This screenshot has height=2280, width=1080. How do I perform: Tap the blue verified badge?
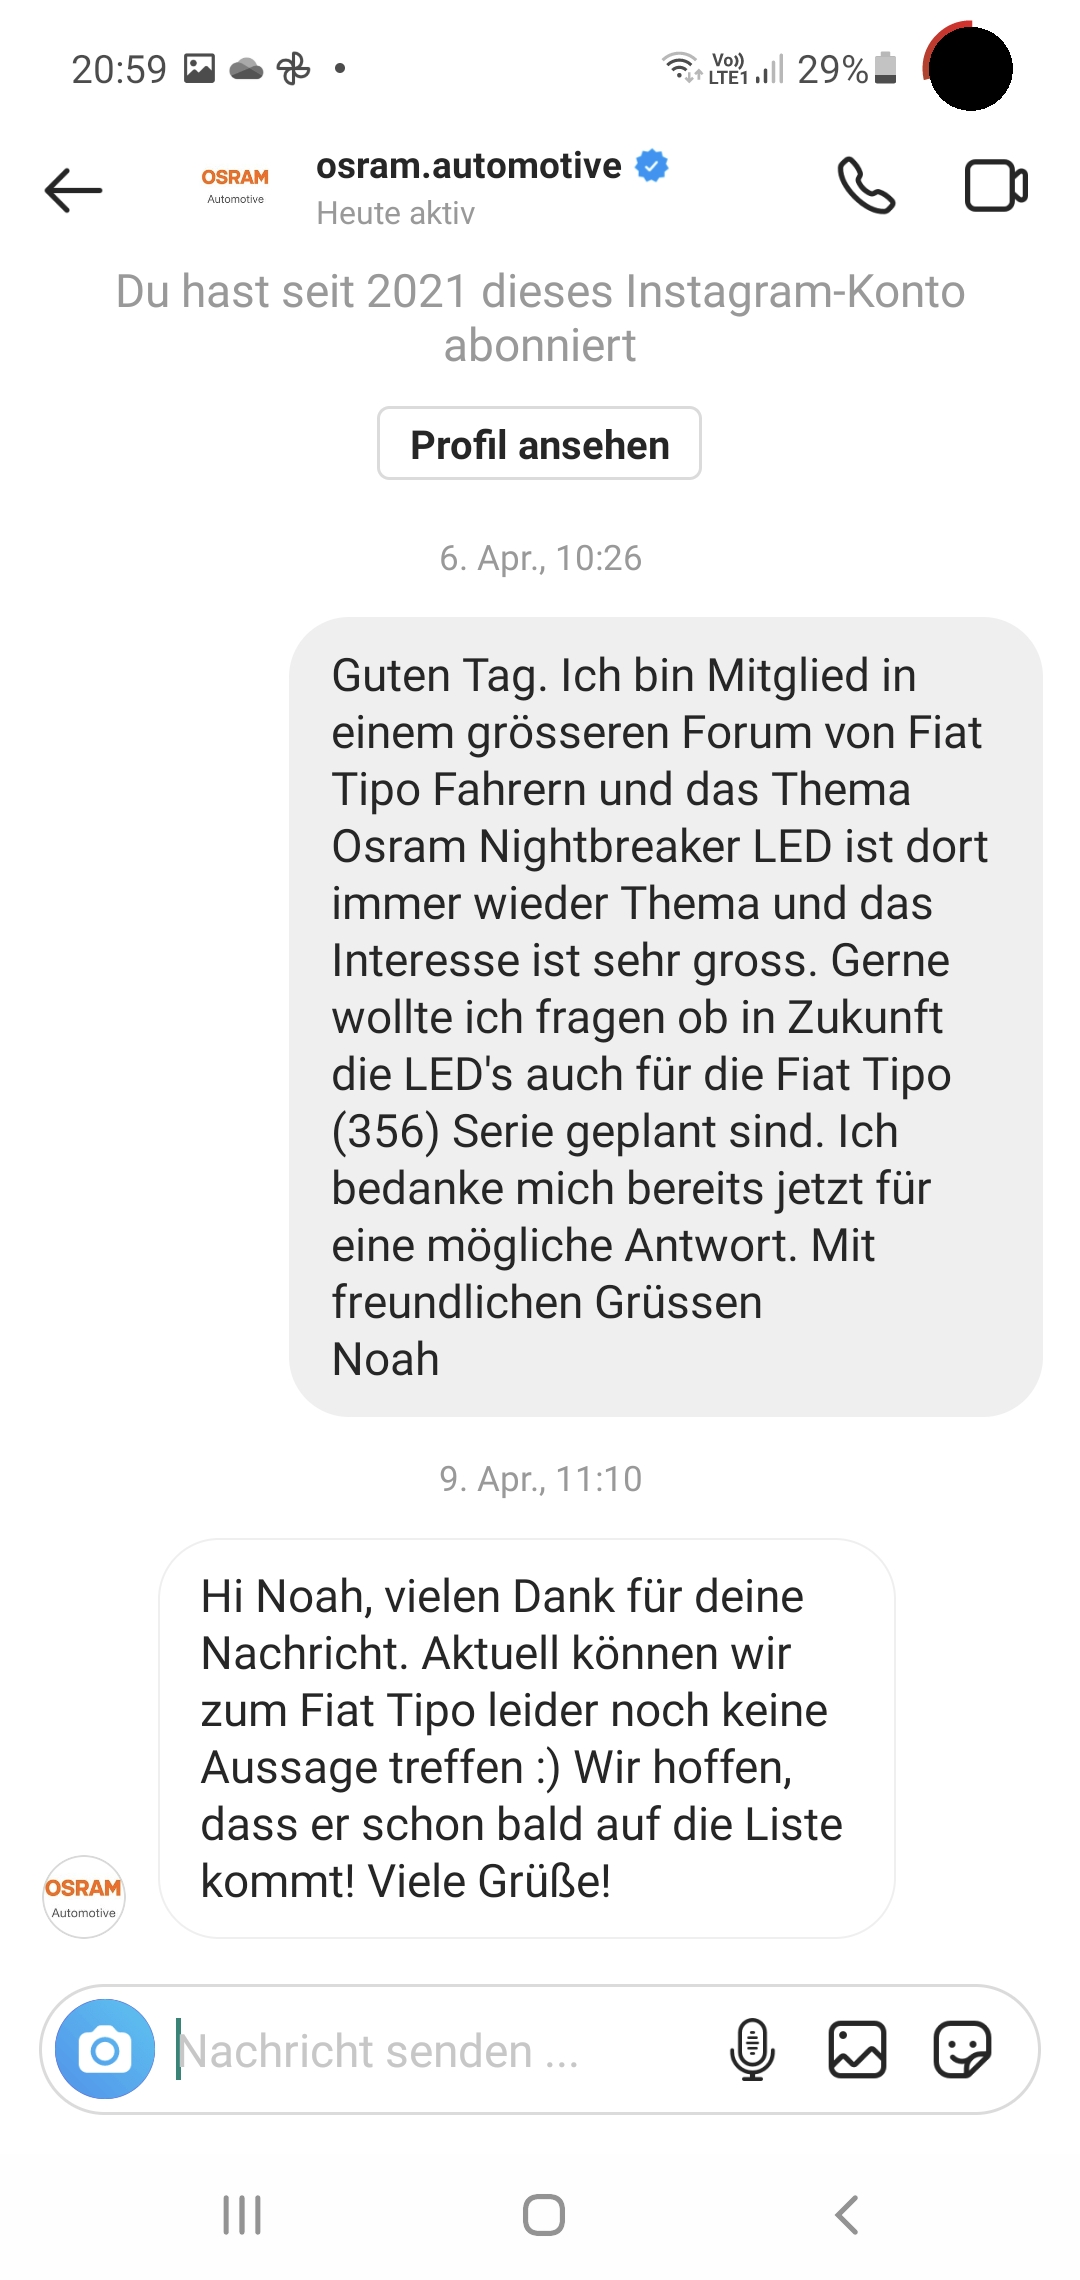652,165
